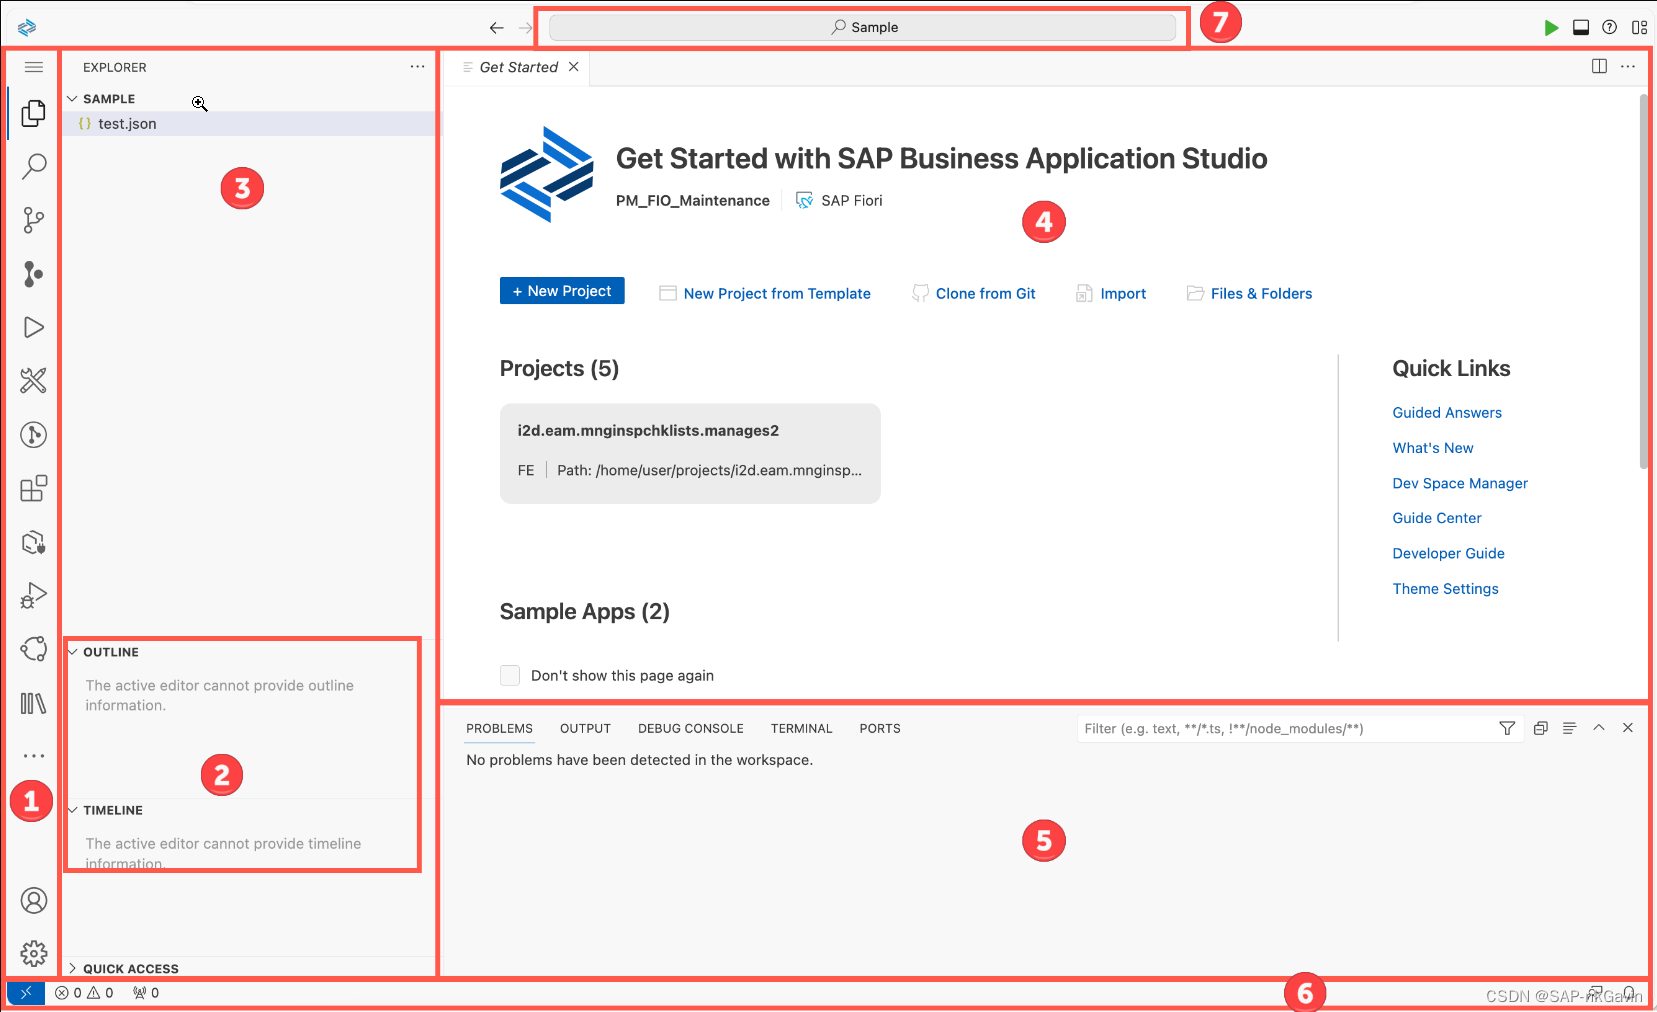The height and width of the screenshot is (1012, 1657).
Task: Open the Explorer view icon
Action: point(34,113)
